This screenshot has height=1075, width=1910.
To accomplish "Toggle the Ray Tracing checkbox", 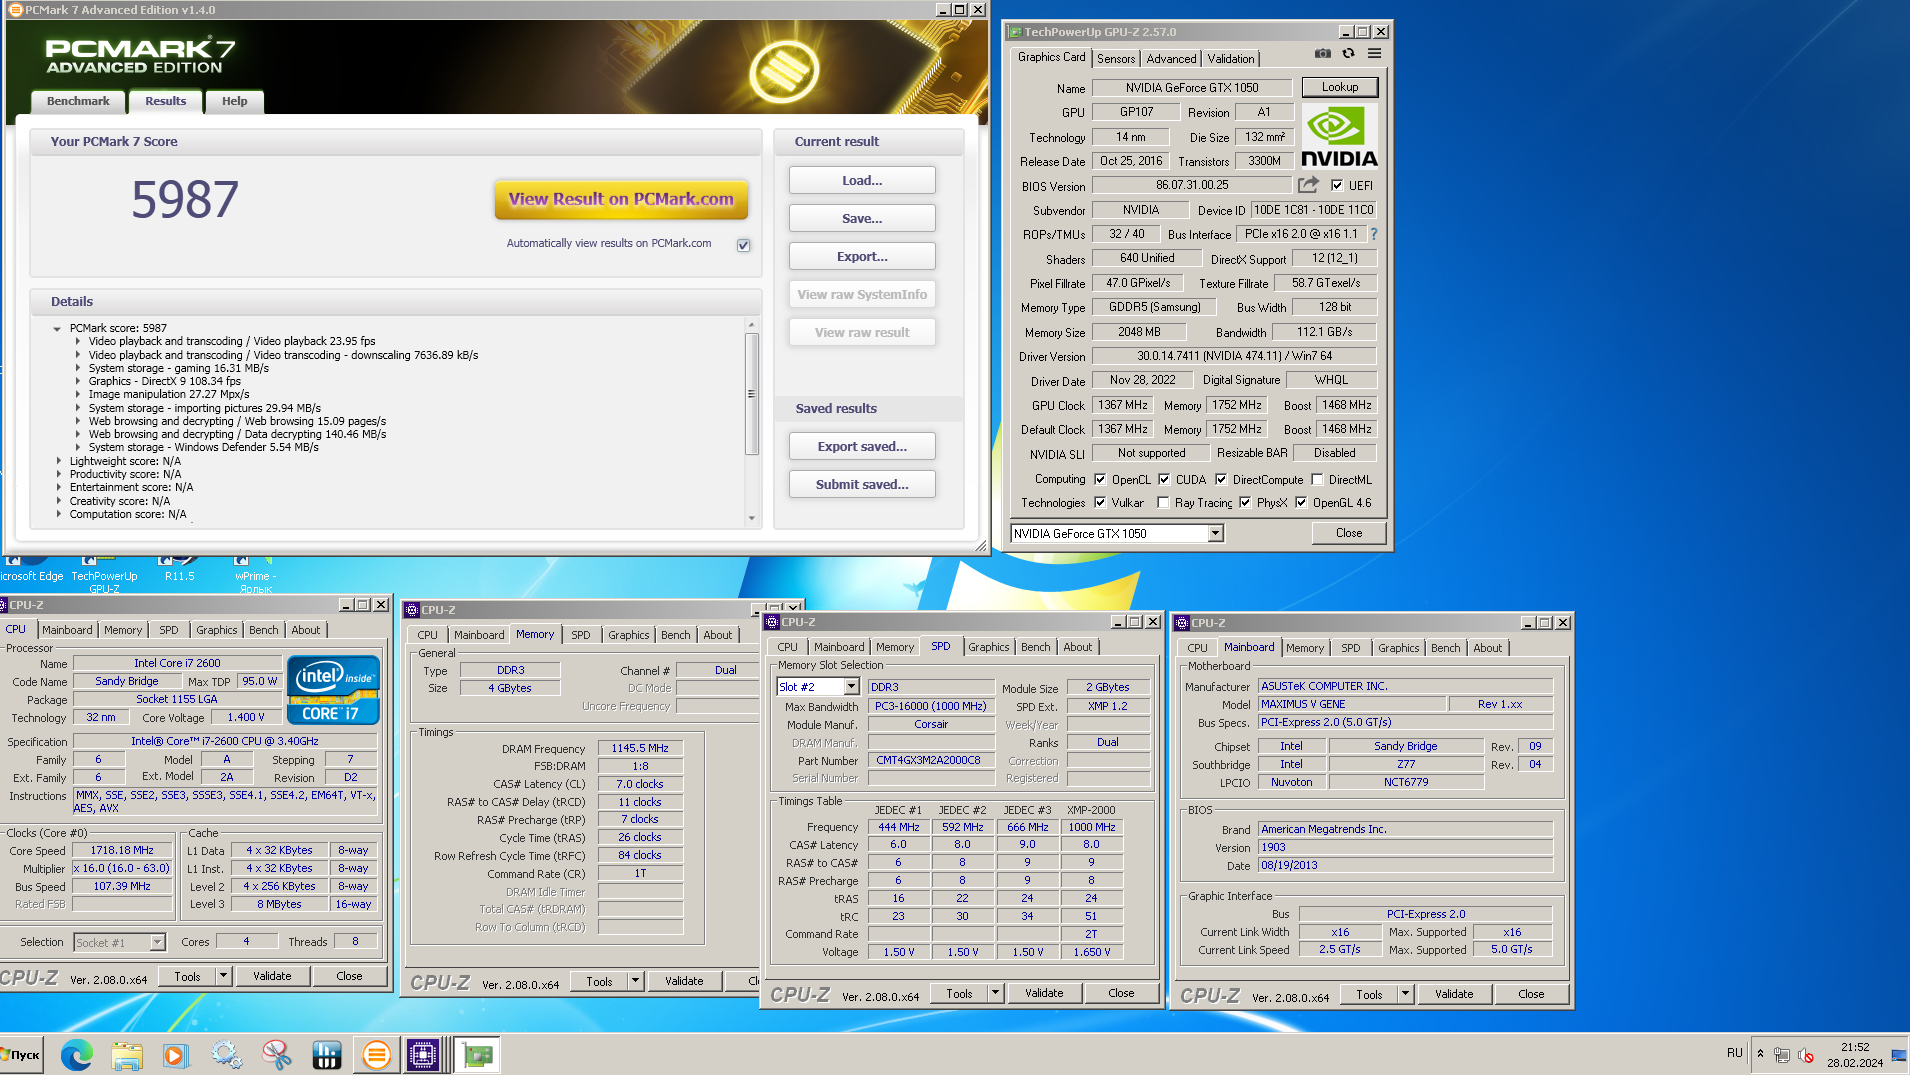I will 1163,502.
